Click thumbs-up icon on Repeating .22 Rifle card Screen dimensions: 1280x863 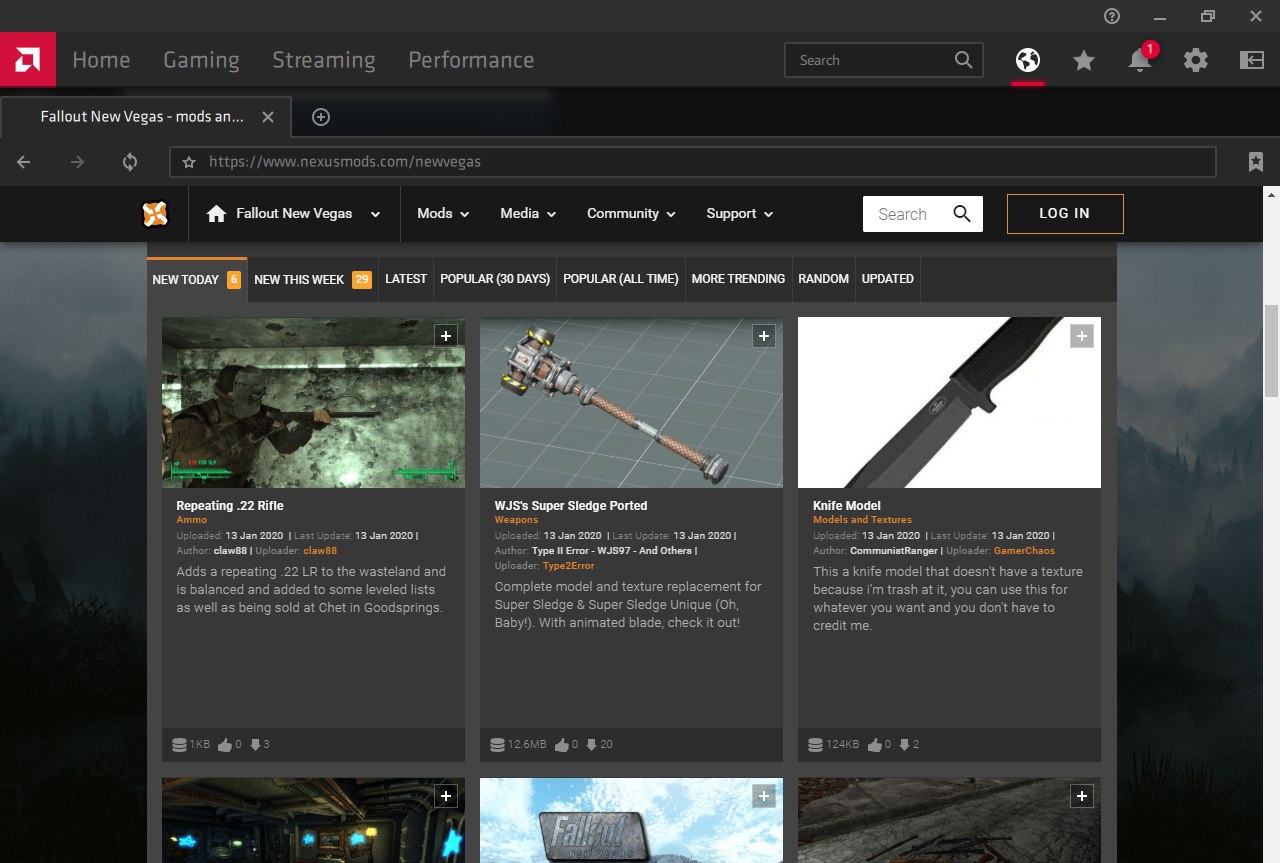click(x=224, y=745)
